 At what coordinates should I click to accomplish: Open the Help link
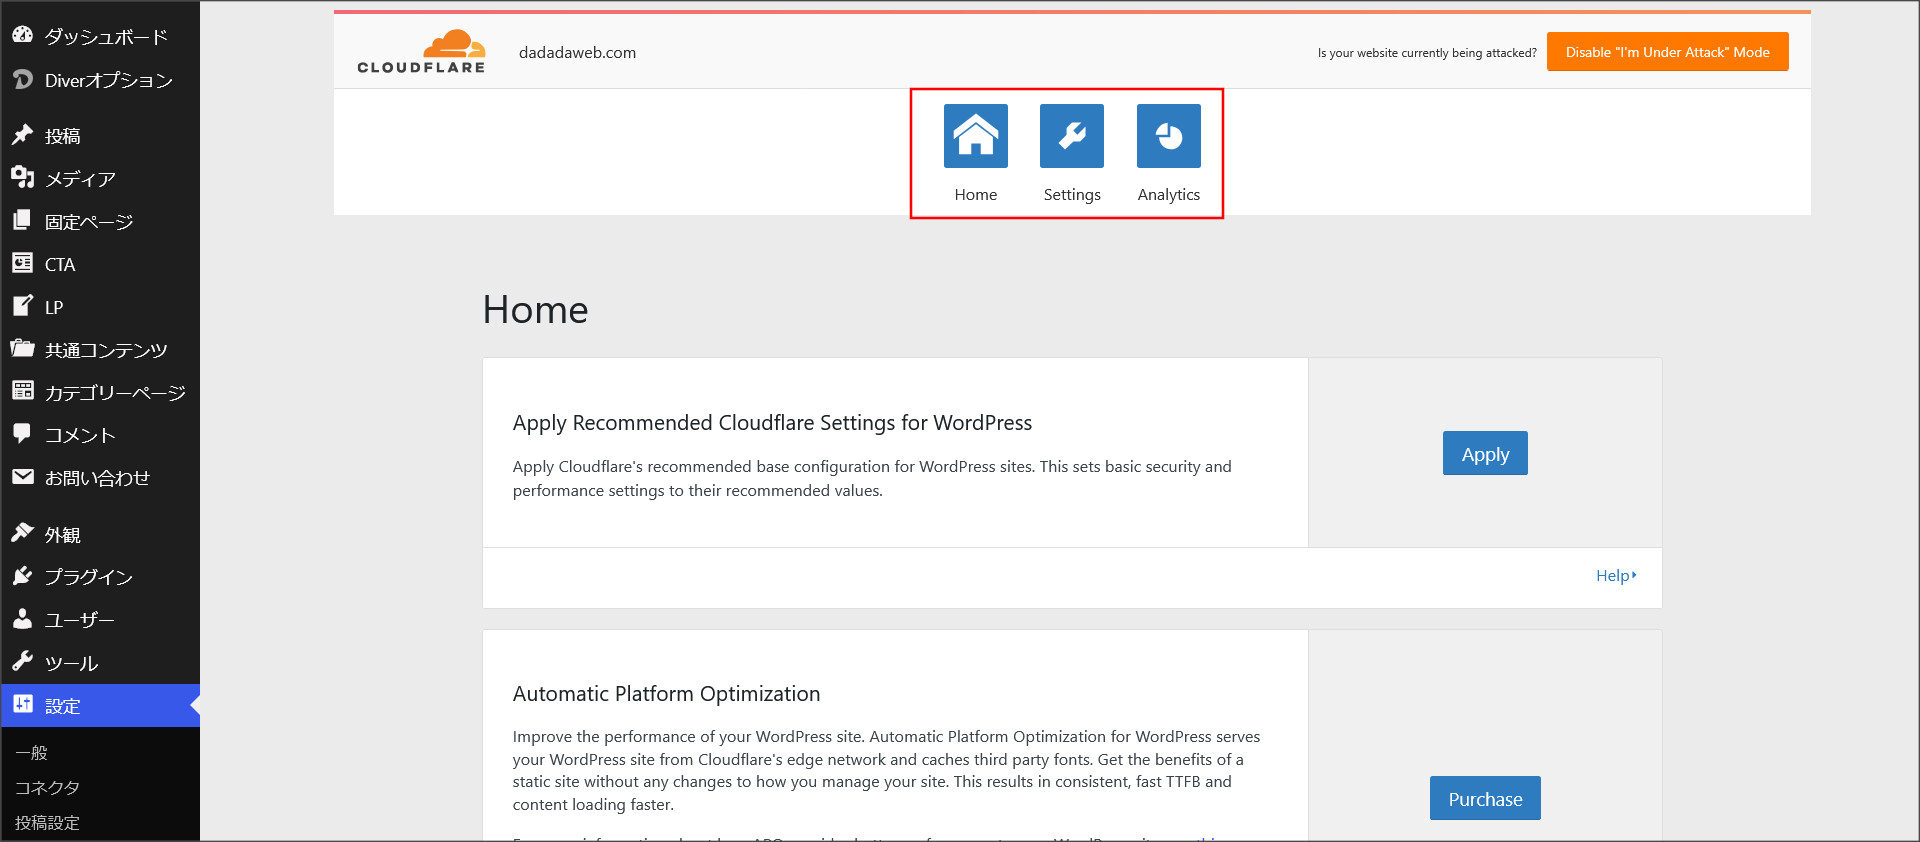[1616, 576]
